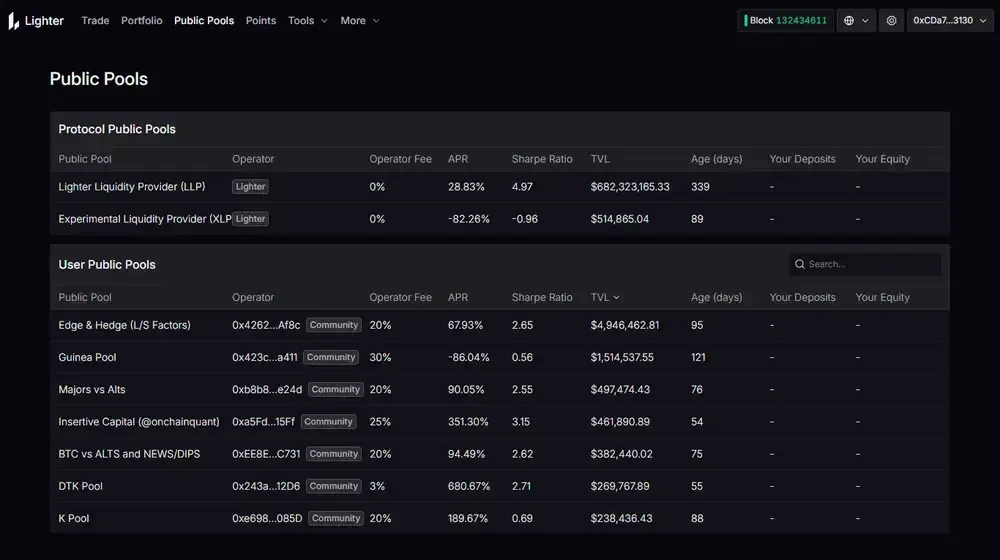Click the search magnifier icon in User Public Pools

[x=800, y=265]
